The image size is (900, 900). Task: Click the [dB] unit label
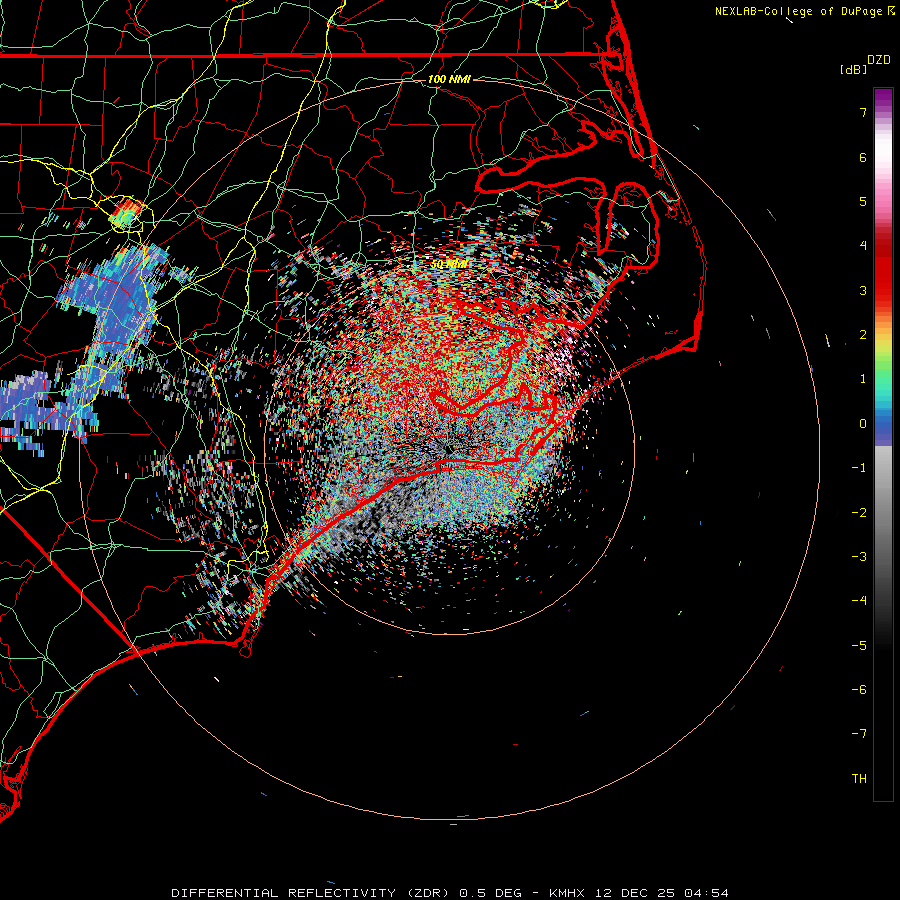point(852,69)
